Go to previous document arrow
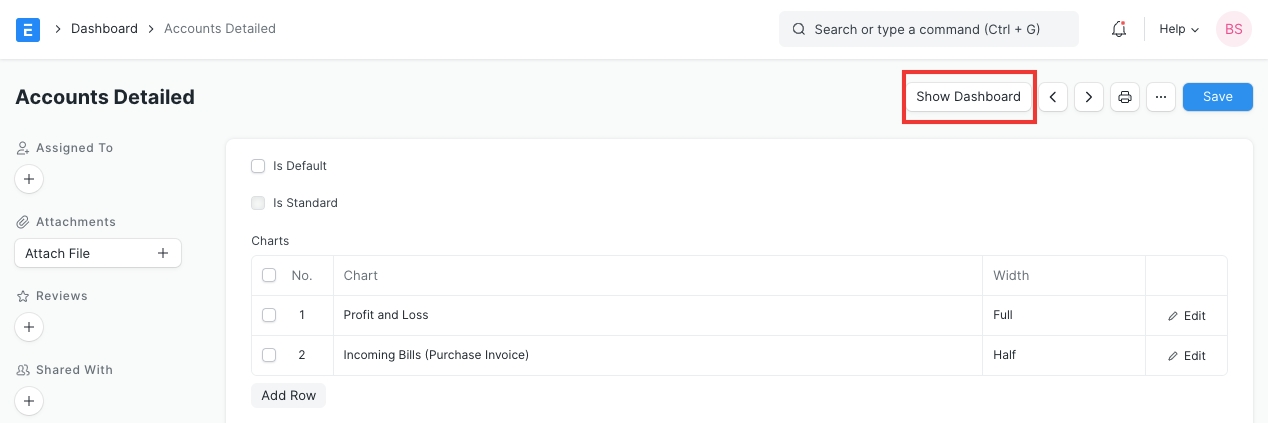This screenshot has height=423, width=1268. tap(1052, 97)
